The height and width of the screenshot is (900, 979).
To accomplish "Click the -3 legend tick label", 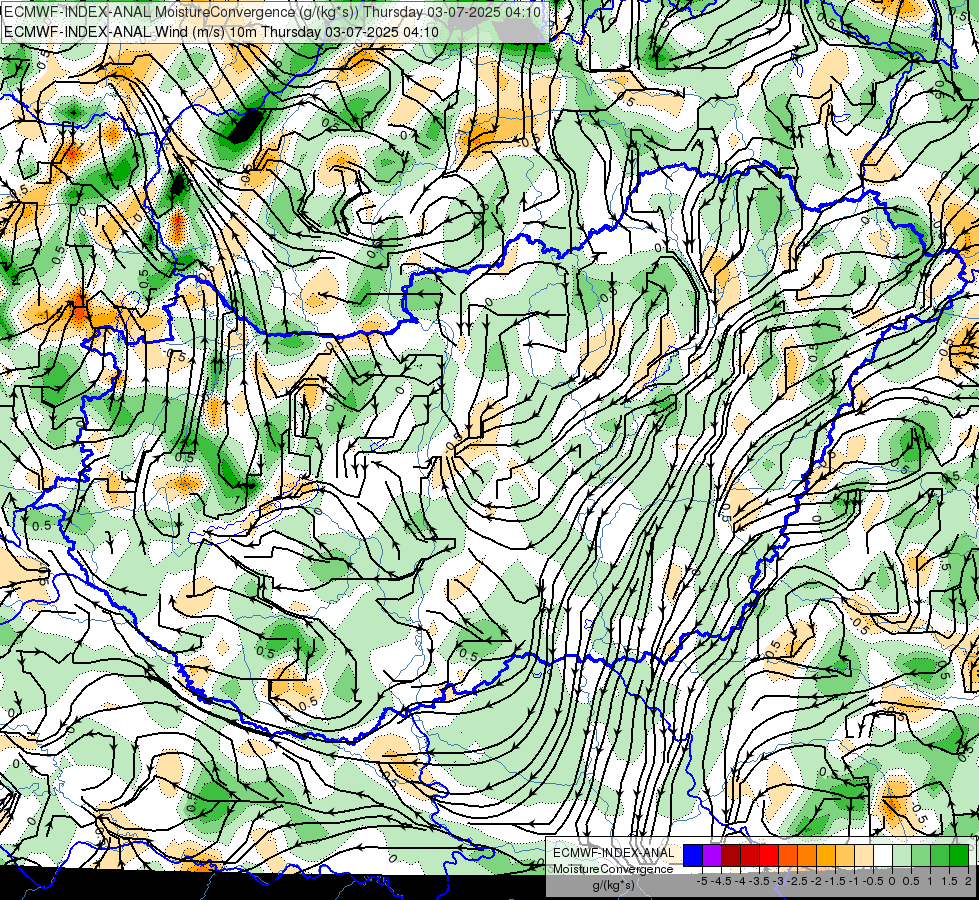I will 779,881.
